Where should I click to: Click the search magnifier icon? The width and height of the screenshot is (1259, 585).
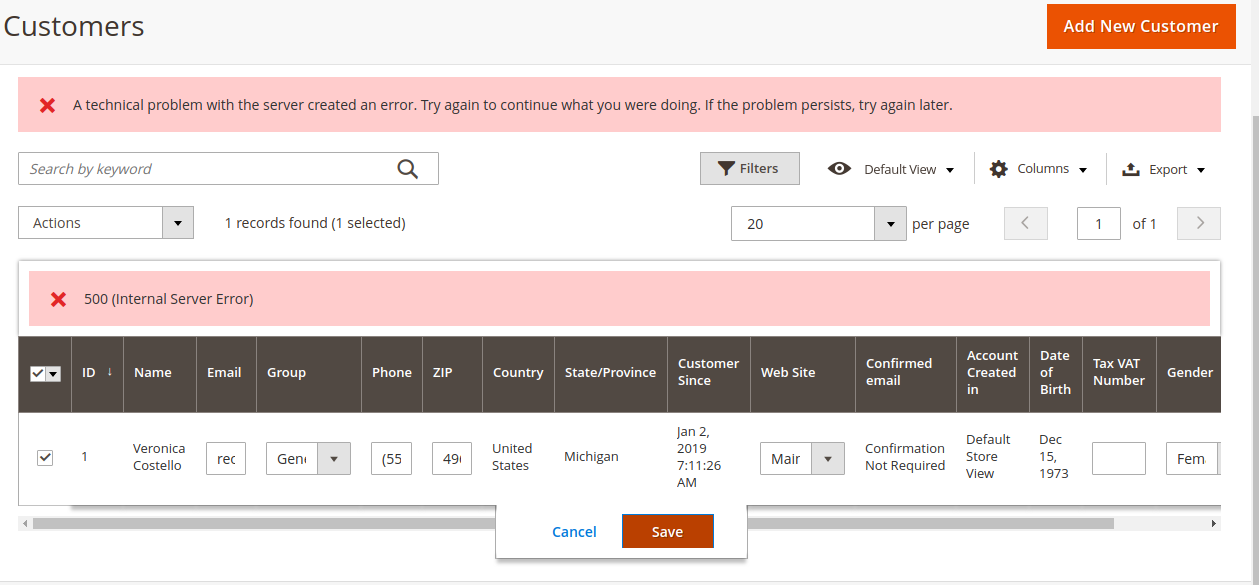[x=407, y=168]
